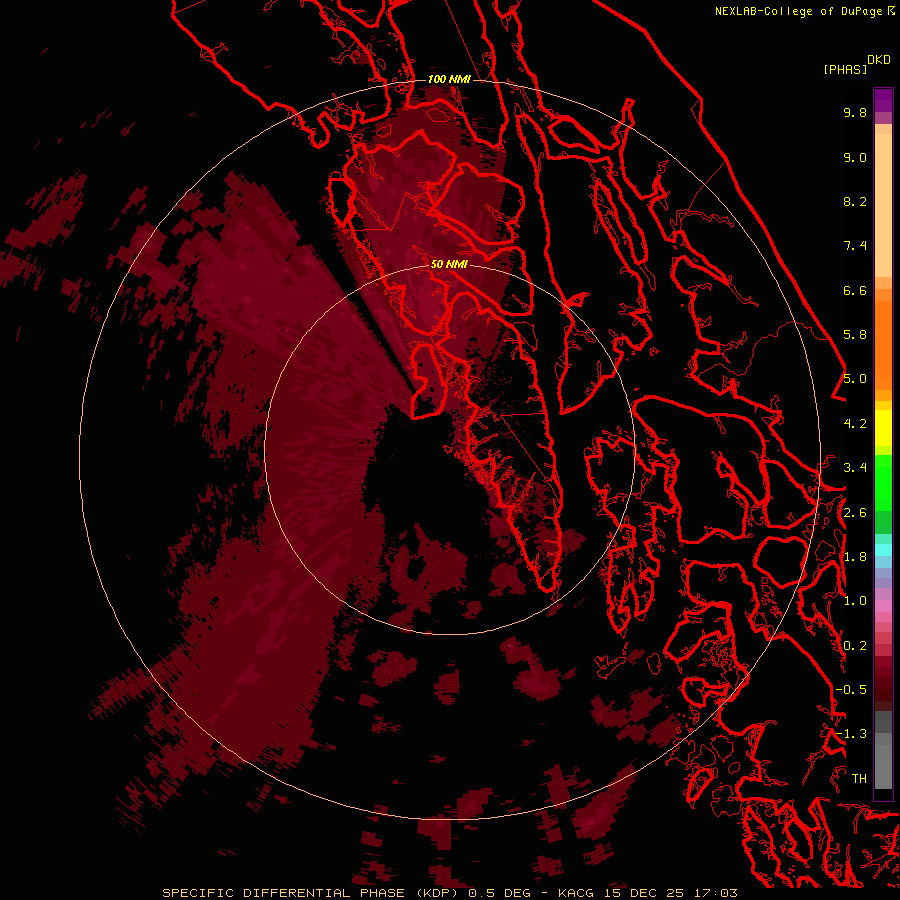Click the [PHAS] legend label

point(845,70)
